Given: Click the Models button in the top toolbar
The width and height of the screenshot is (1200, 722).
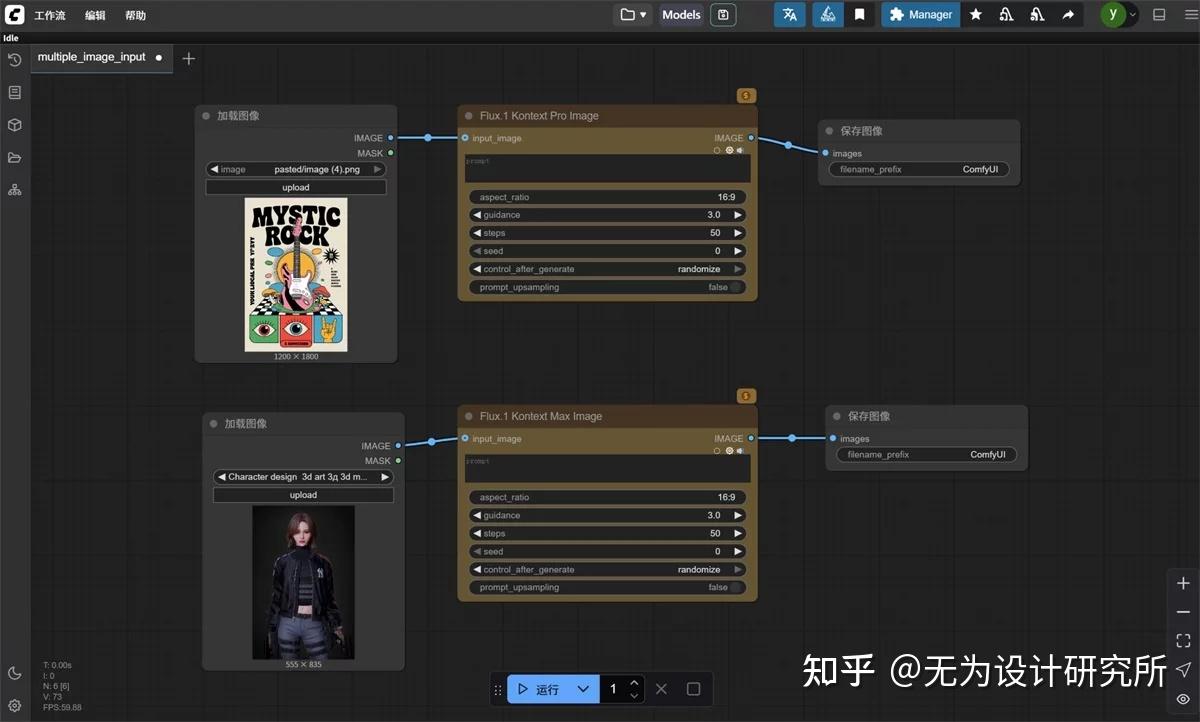Looking at the screenshot, I should click(x=680, y=14).
